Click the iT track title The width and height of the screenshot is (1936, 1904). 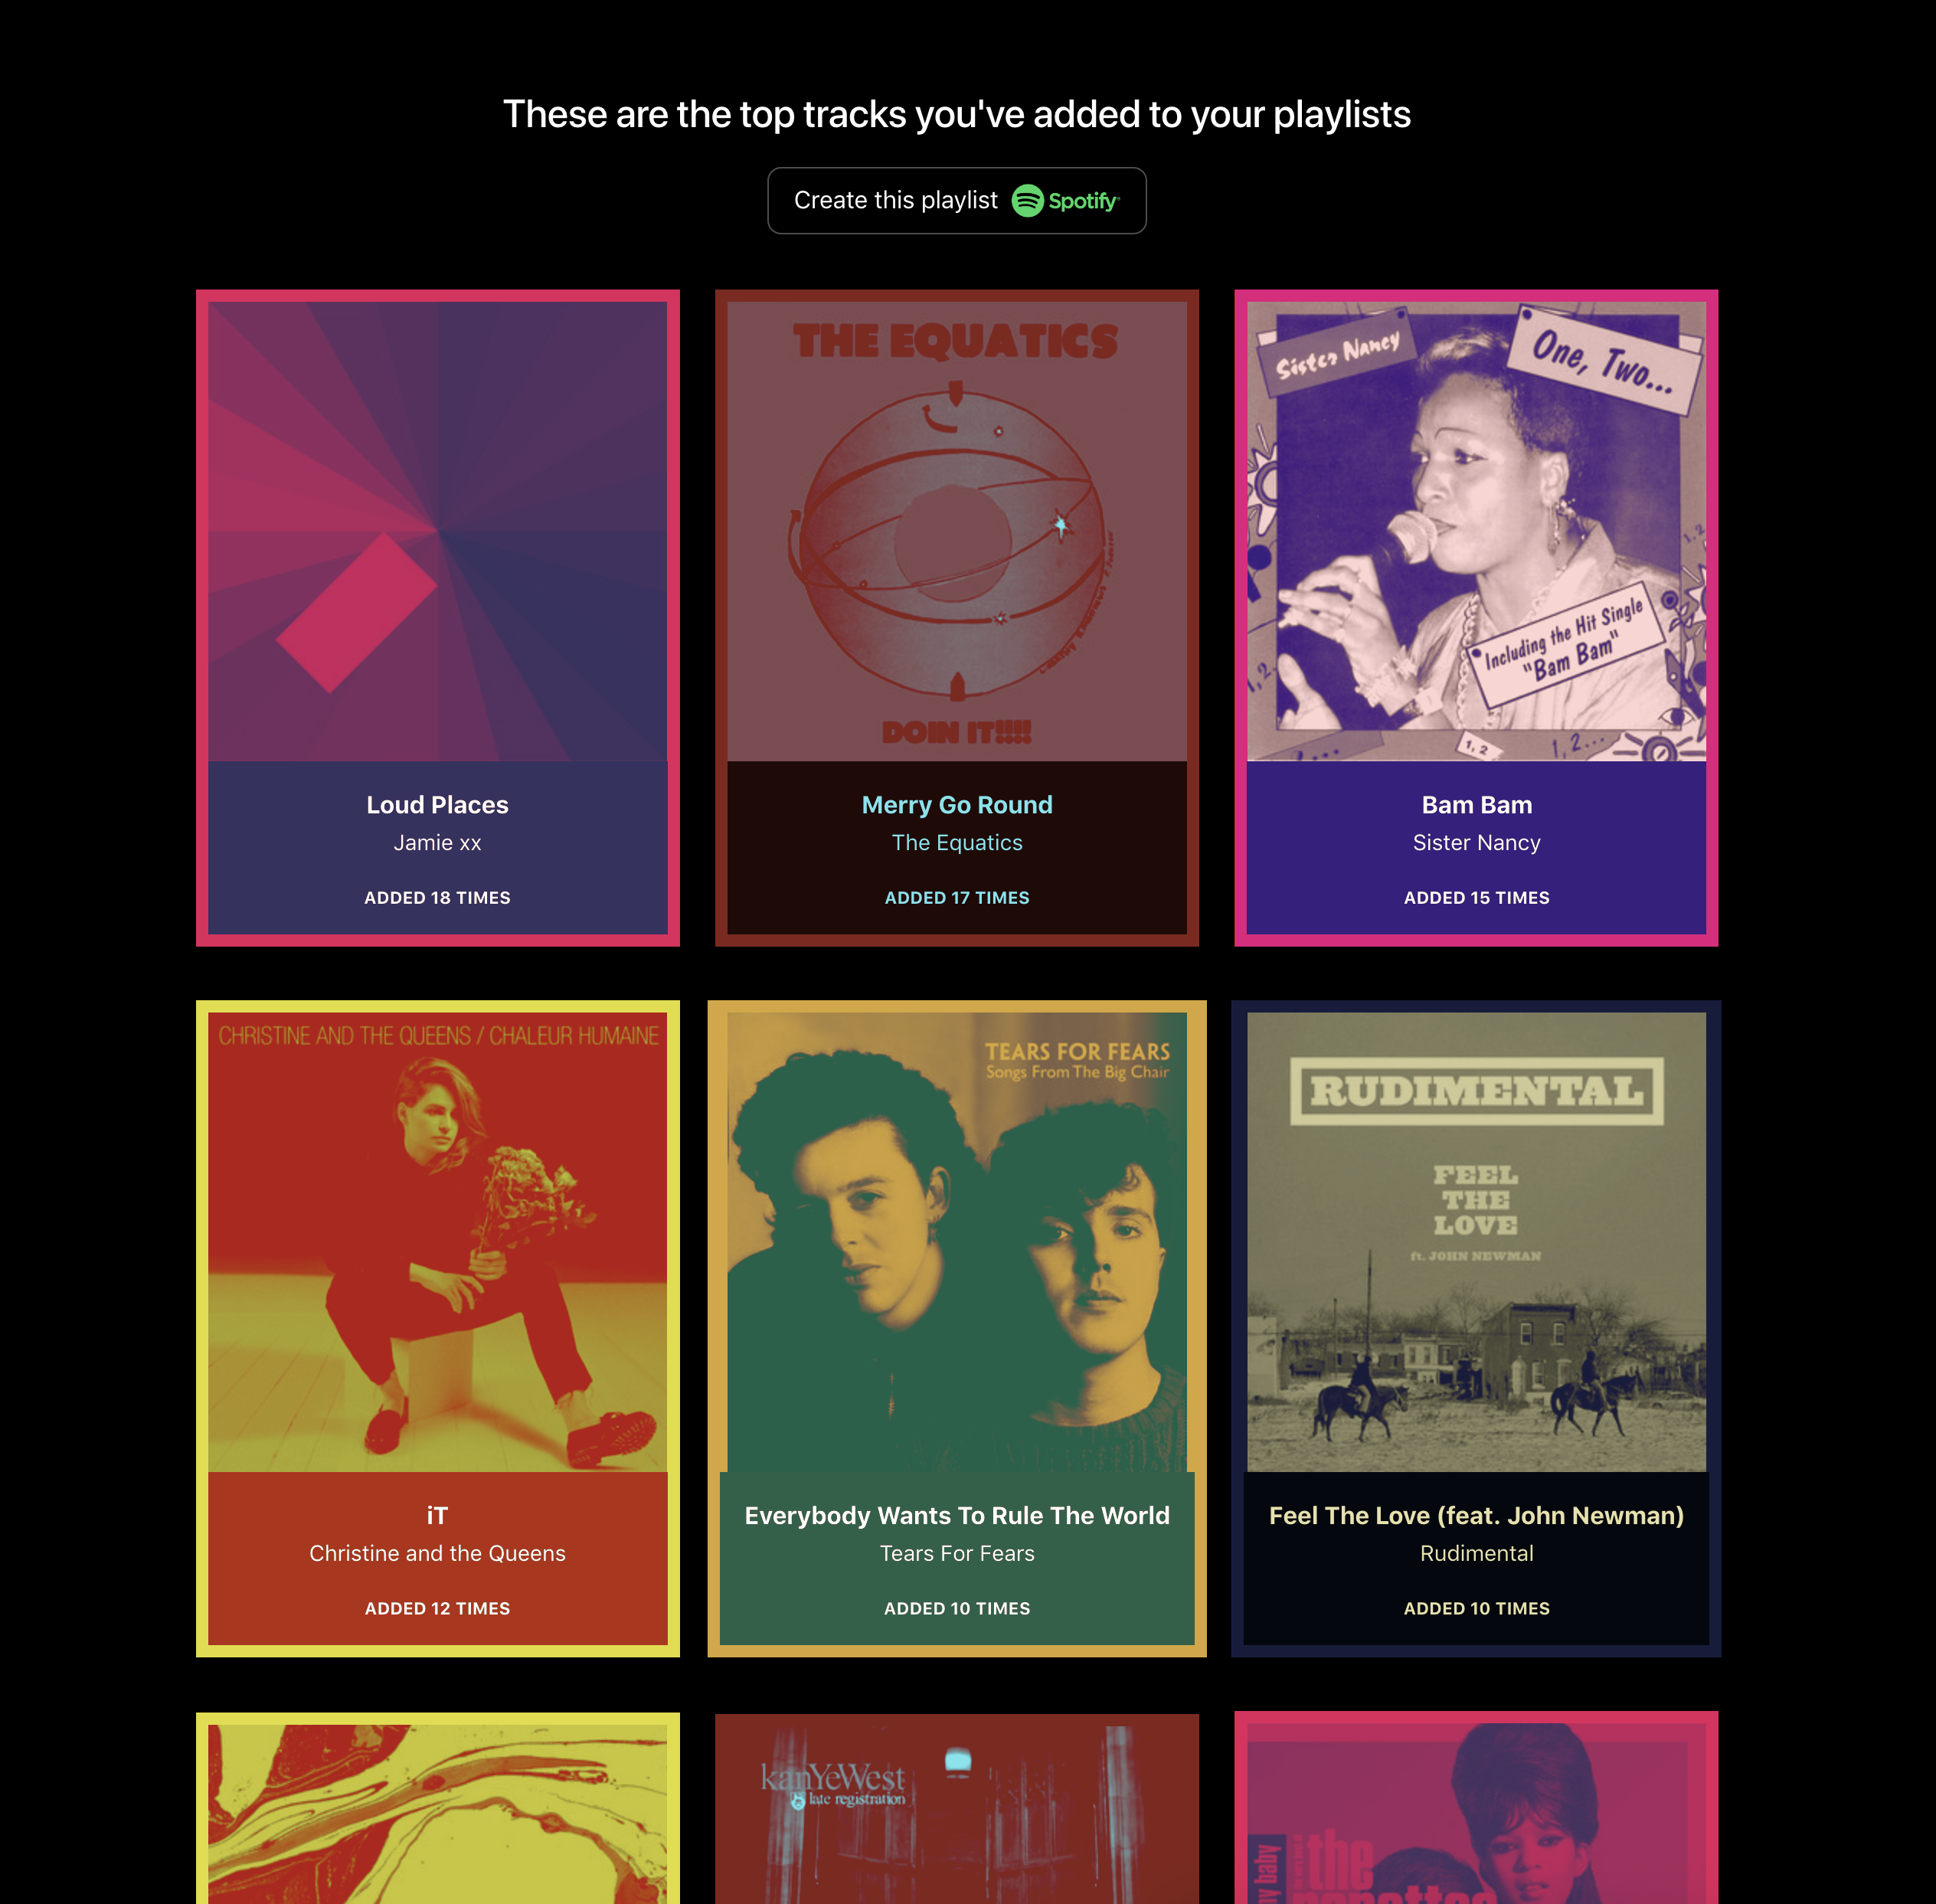click(x=437, y=1516)
